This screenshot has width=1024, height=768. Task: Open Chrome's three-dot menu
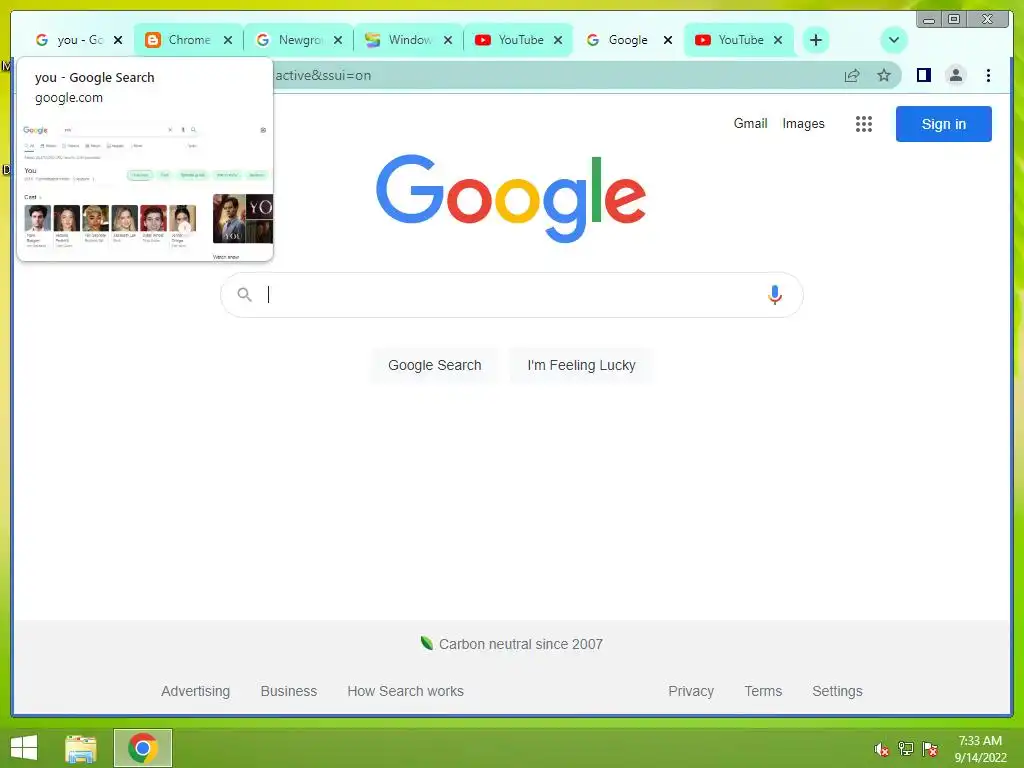[988, 75]
